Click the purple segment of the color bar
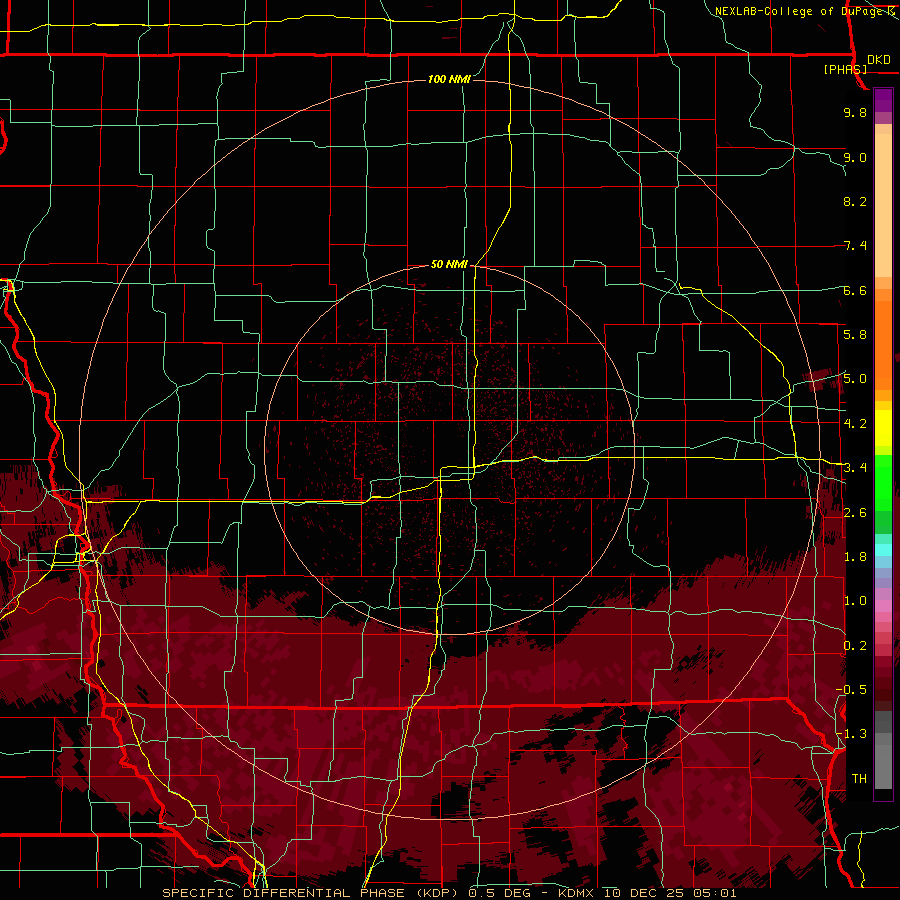This screenshot has height=900, width=900. 883,100
